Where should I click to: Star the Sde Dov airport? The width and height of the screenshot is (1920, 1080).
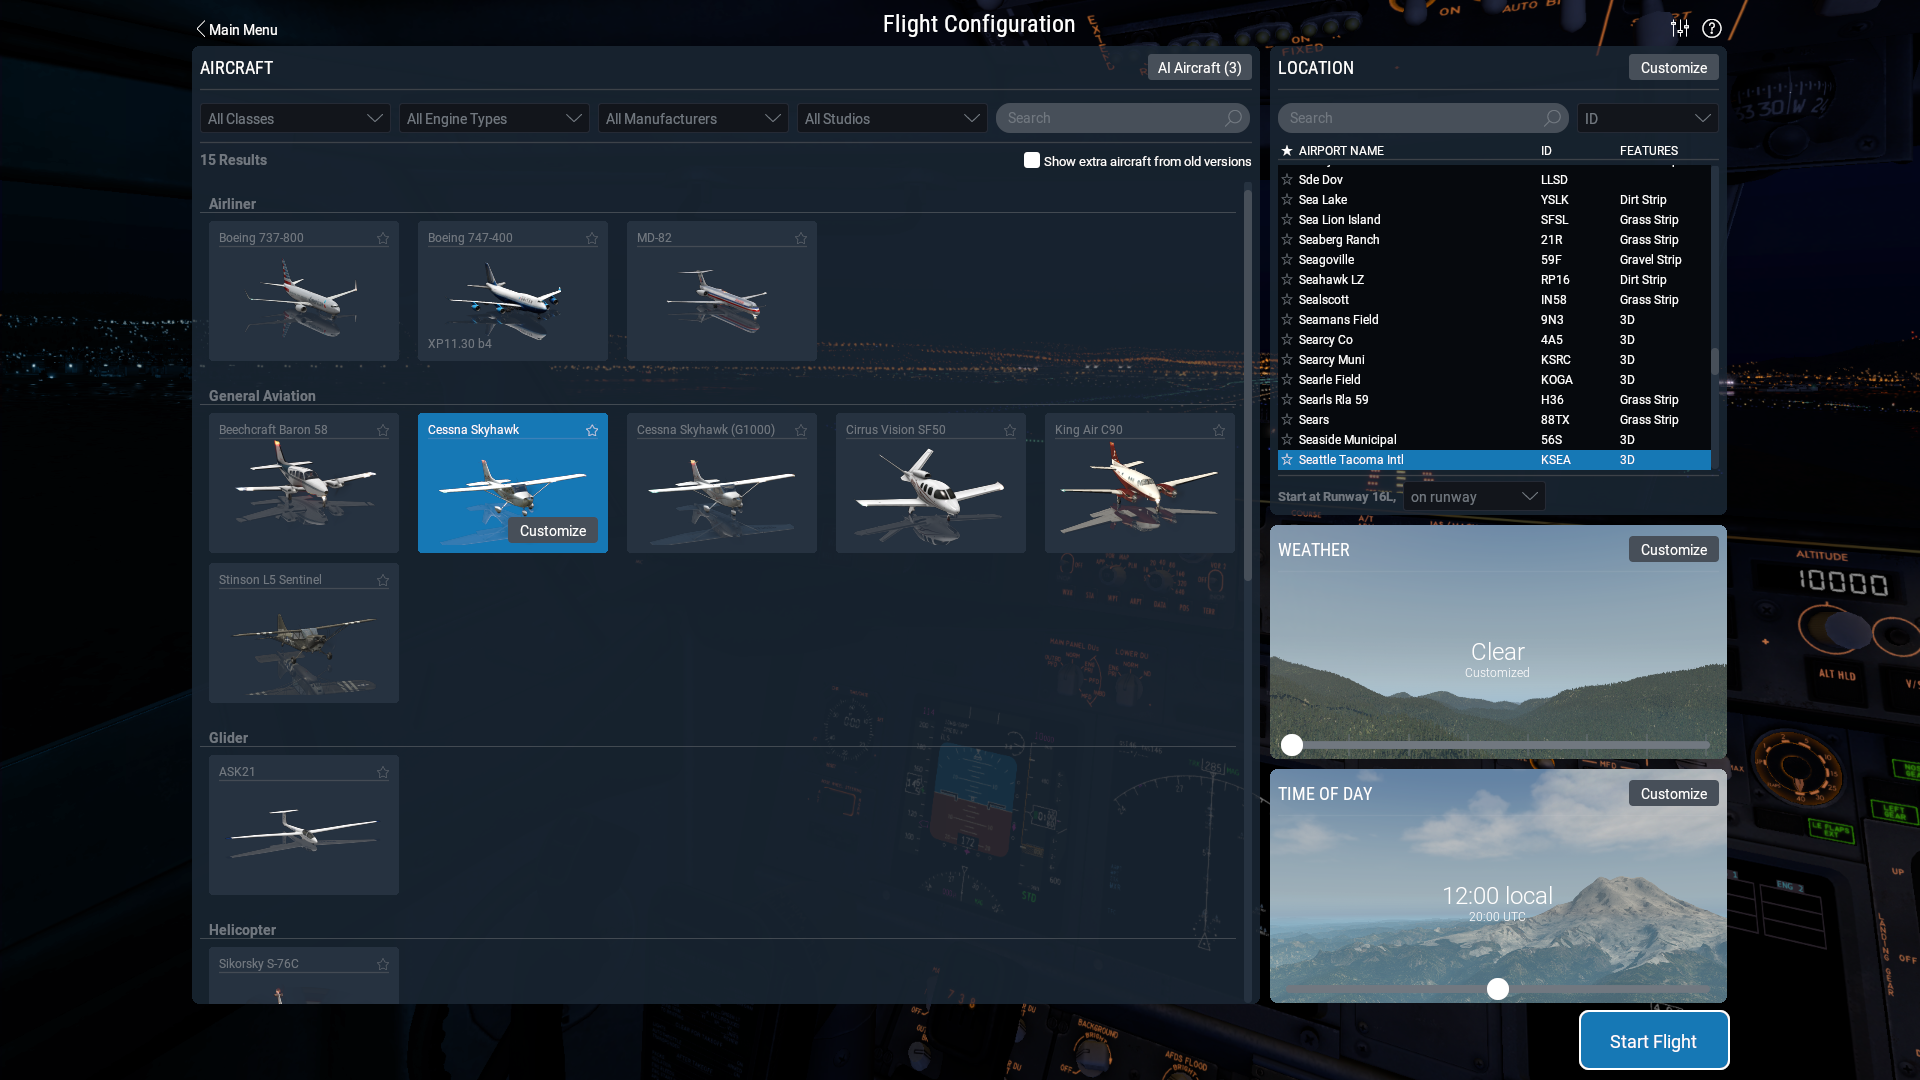pyautogui.click(x=1287, y=180)
